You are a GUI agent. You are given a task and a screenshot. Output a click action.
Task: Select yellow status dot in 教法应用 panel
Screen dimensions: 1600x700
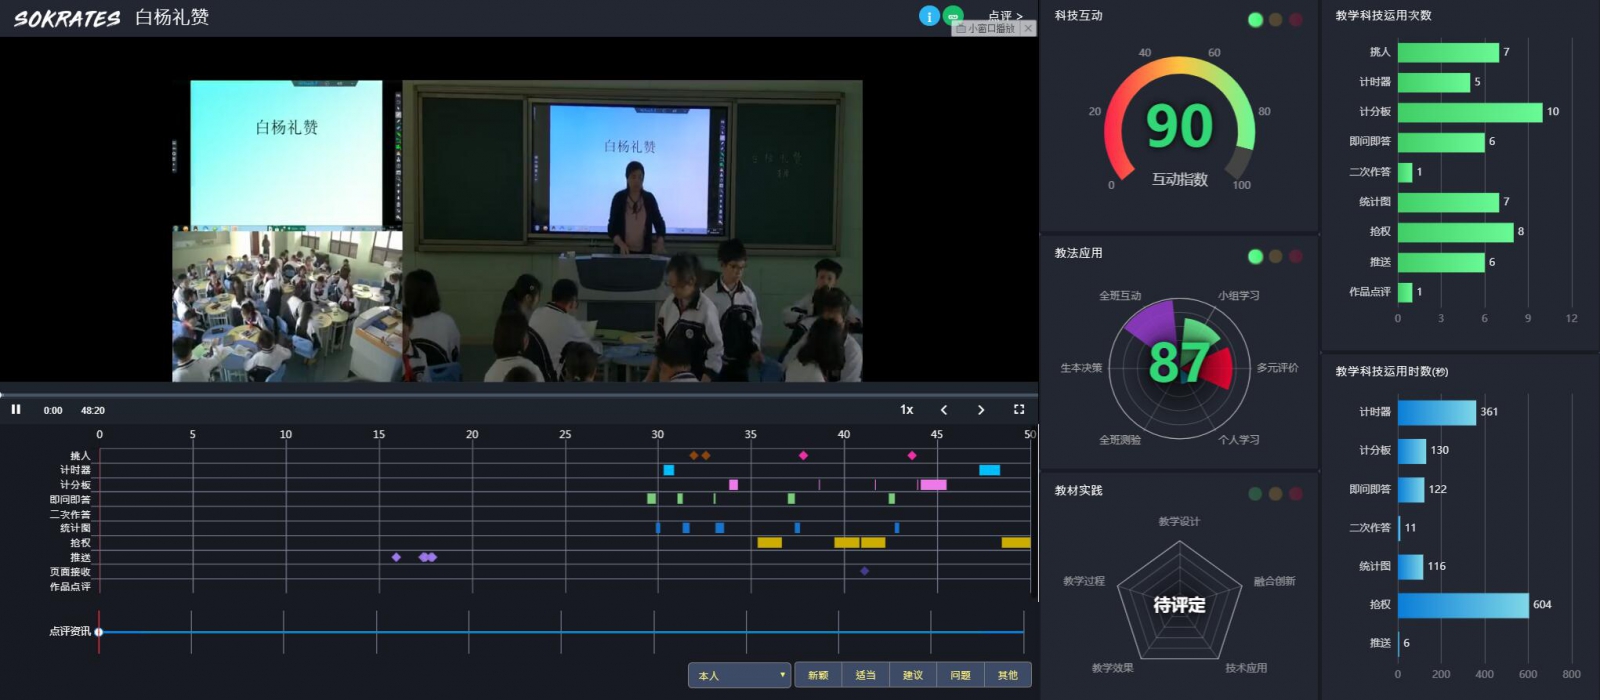[1275, 257]
